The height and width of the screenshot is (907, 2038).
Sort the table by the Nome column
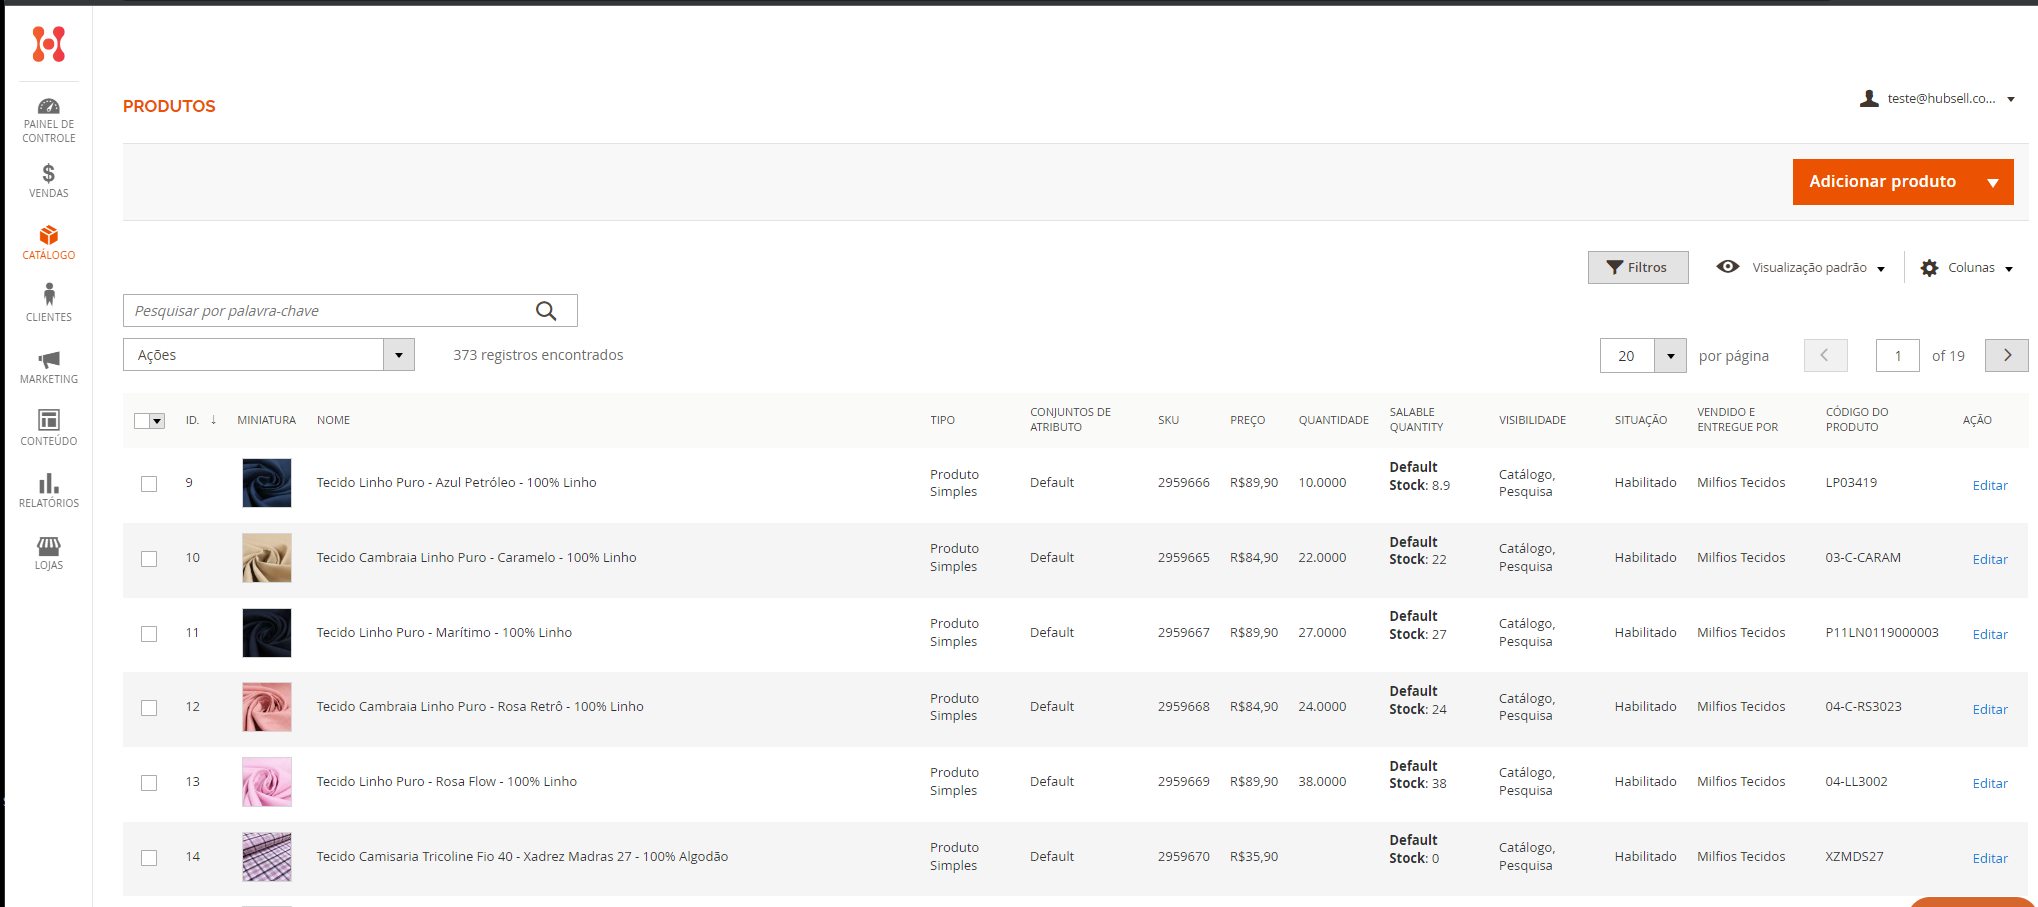(x=333, y=420)
